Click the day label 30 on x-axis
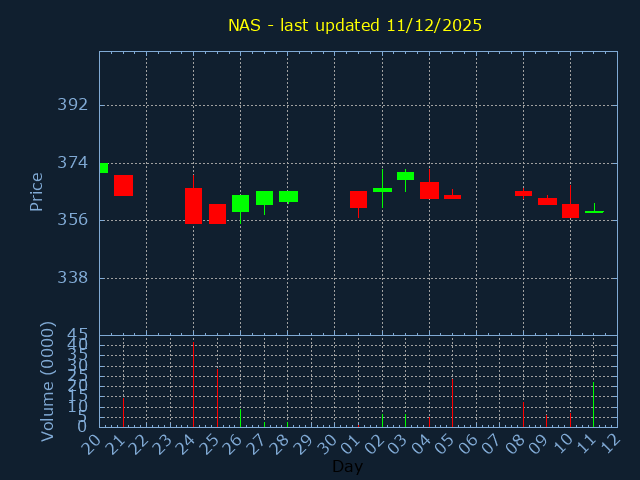Screen dimensions: 640x480 pos(327,443)
